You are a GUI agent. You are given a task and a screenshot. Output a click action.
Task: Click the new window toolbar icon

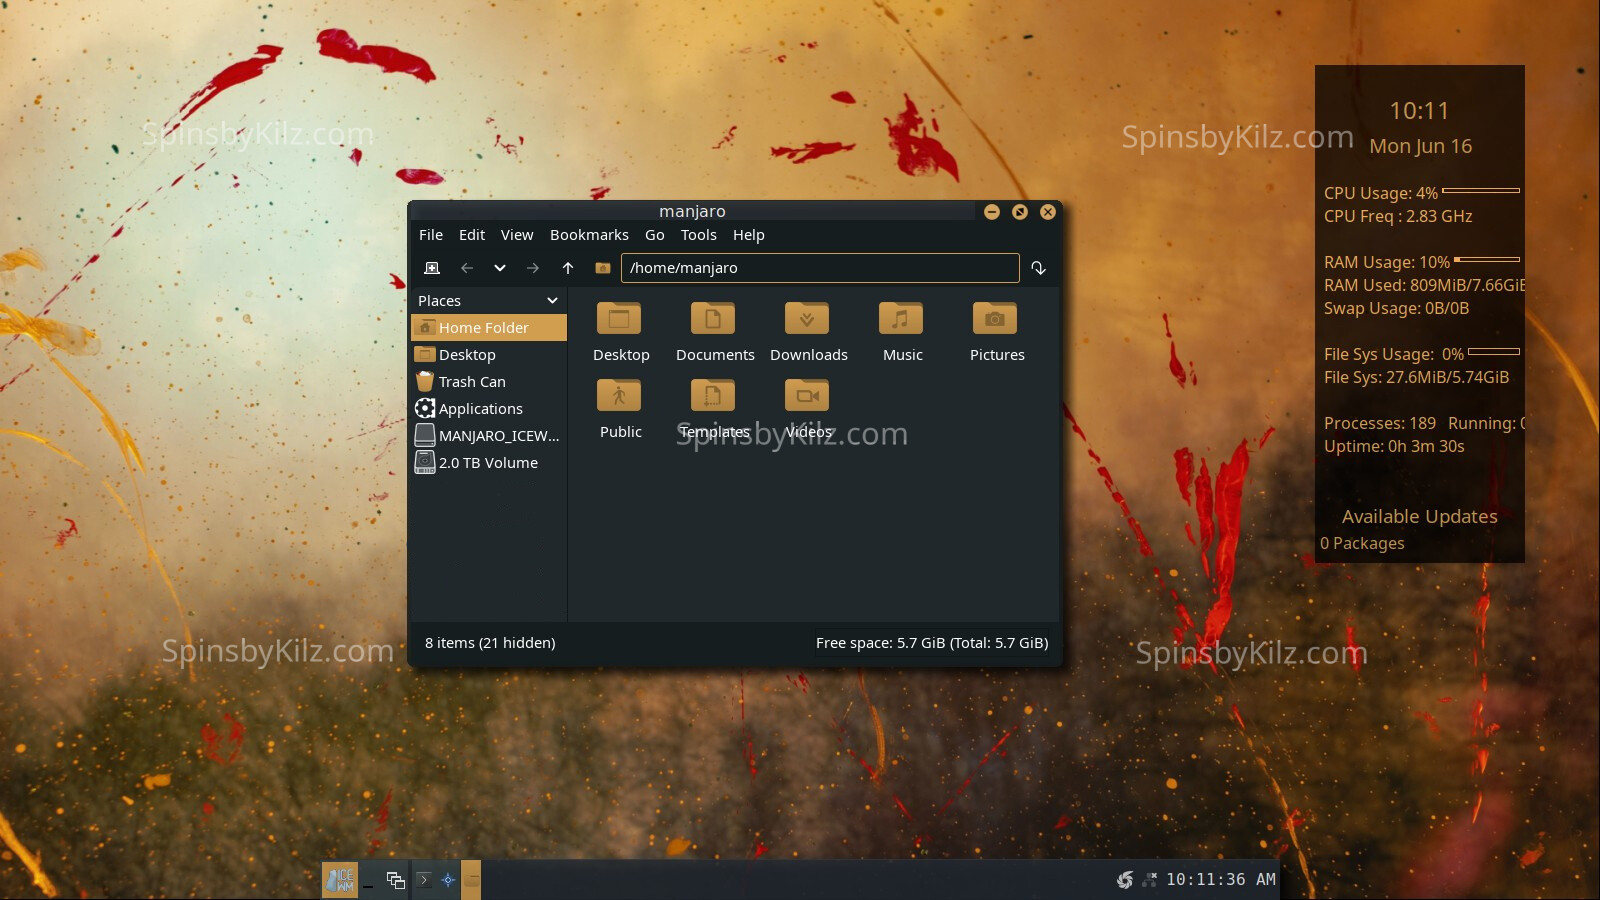click(x=432, y=268)
